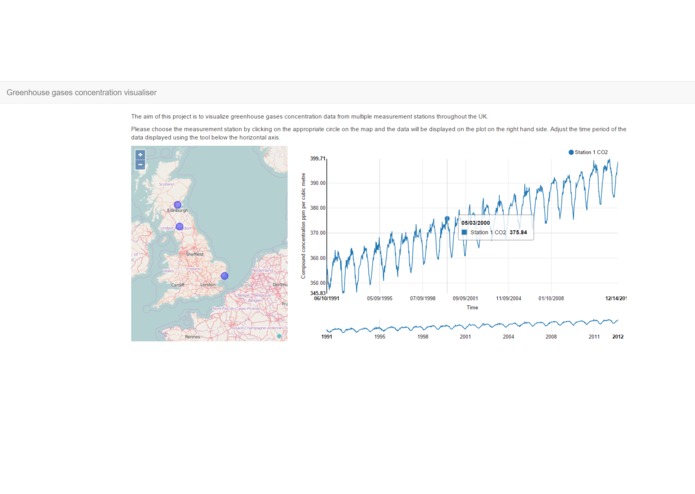Click the tooltip date 05/03/2000
695x494 pixels.
pos(475,223)
